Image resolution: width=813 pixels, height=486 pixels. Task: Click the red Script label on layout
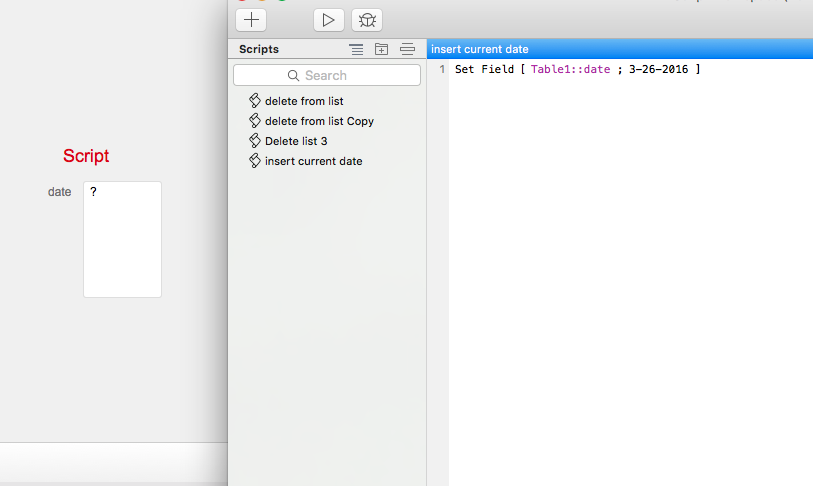tap(86, 156)
